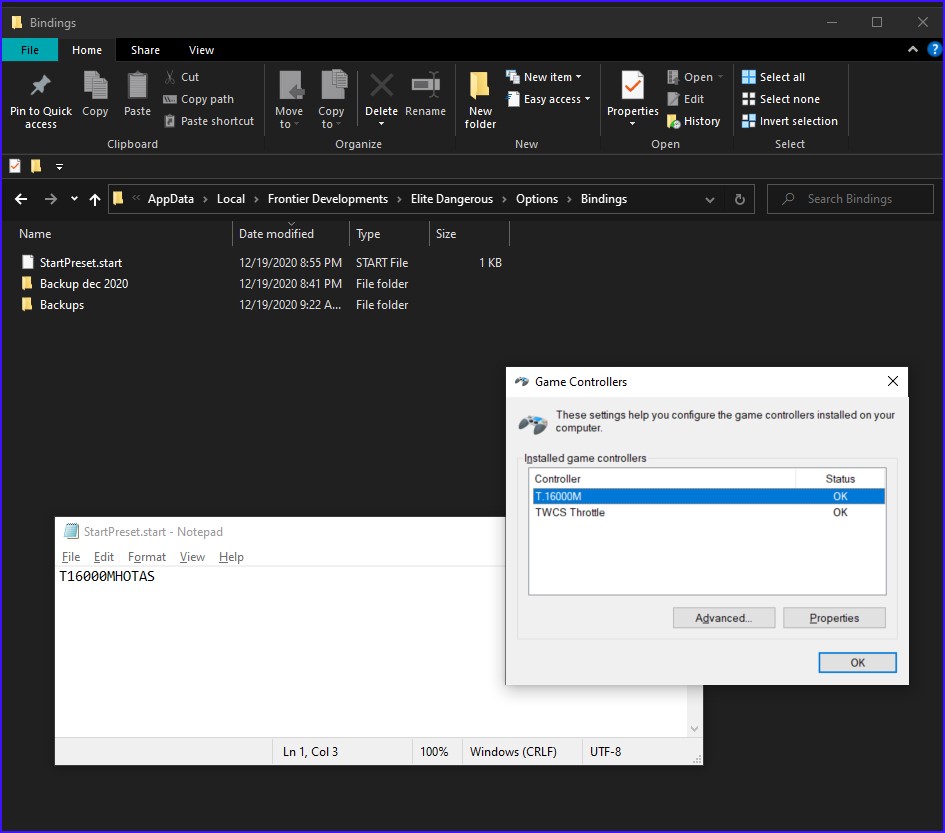Open the File tab in Explorer
Image resolution: width=945 pixels, height=833 pixels.
point(30,50)
